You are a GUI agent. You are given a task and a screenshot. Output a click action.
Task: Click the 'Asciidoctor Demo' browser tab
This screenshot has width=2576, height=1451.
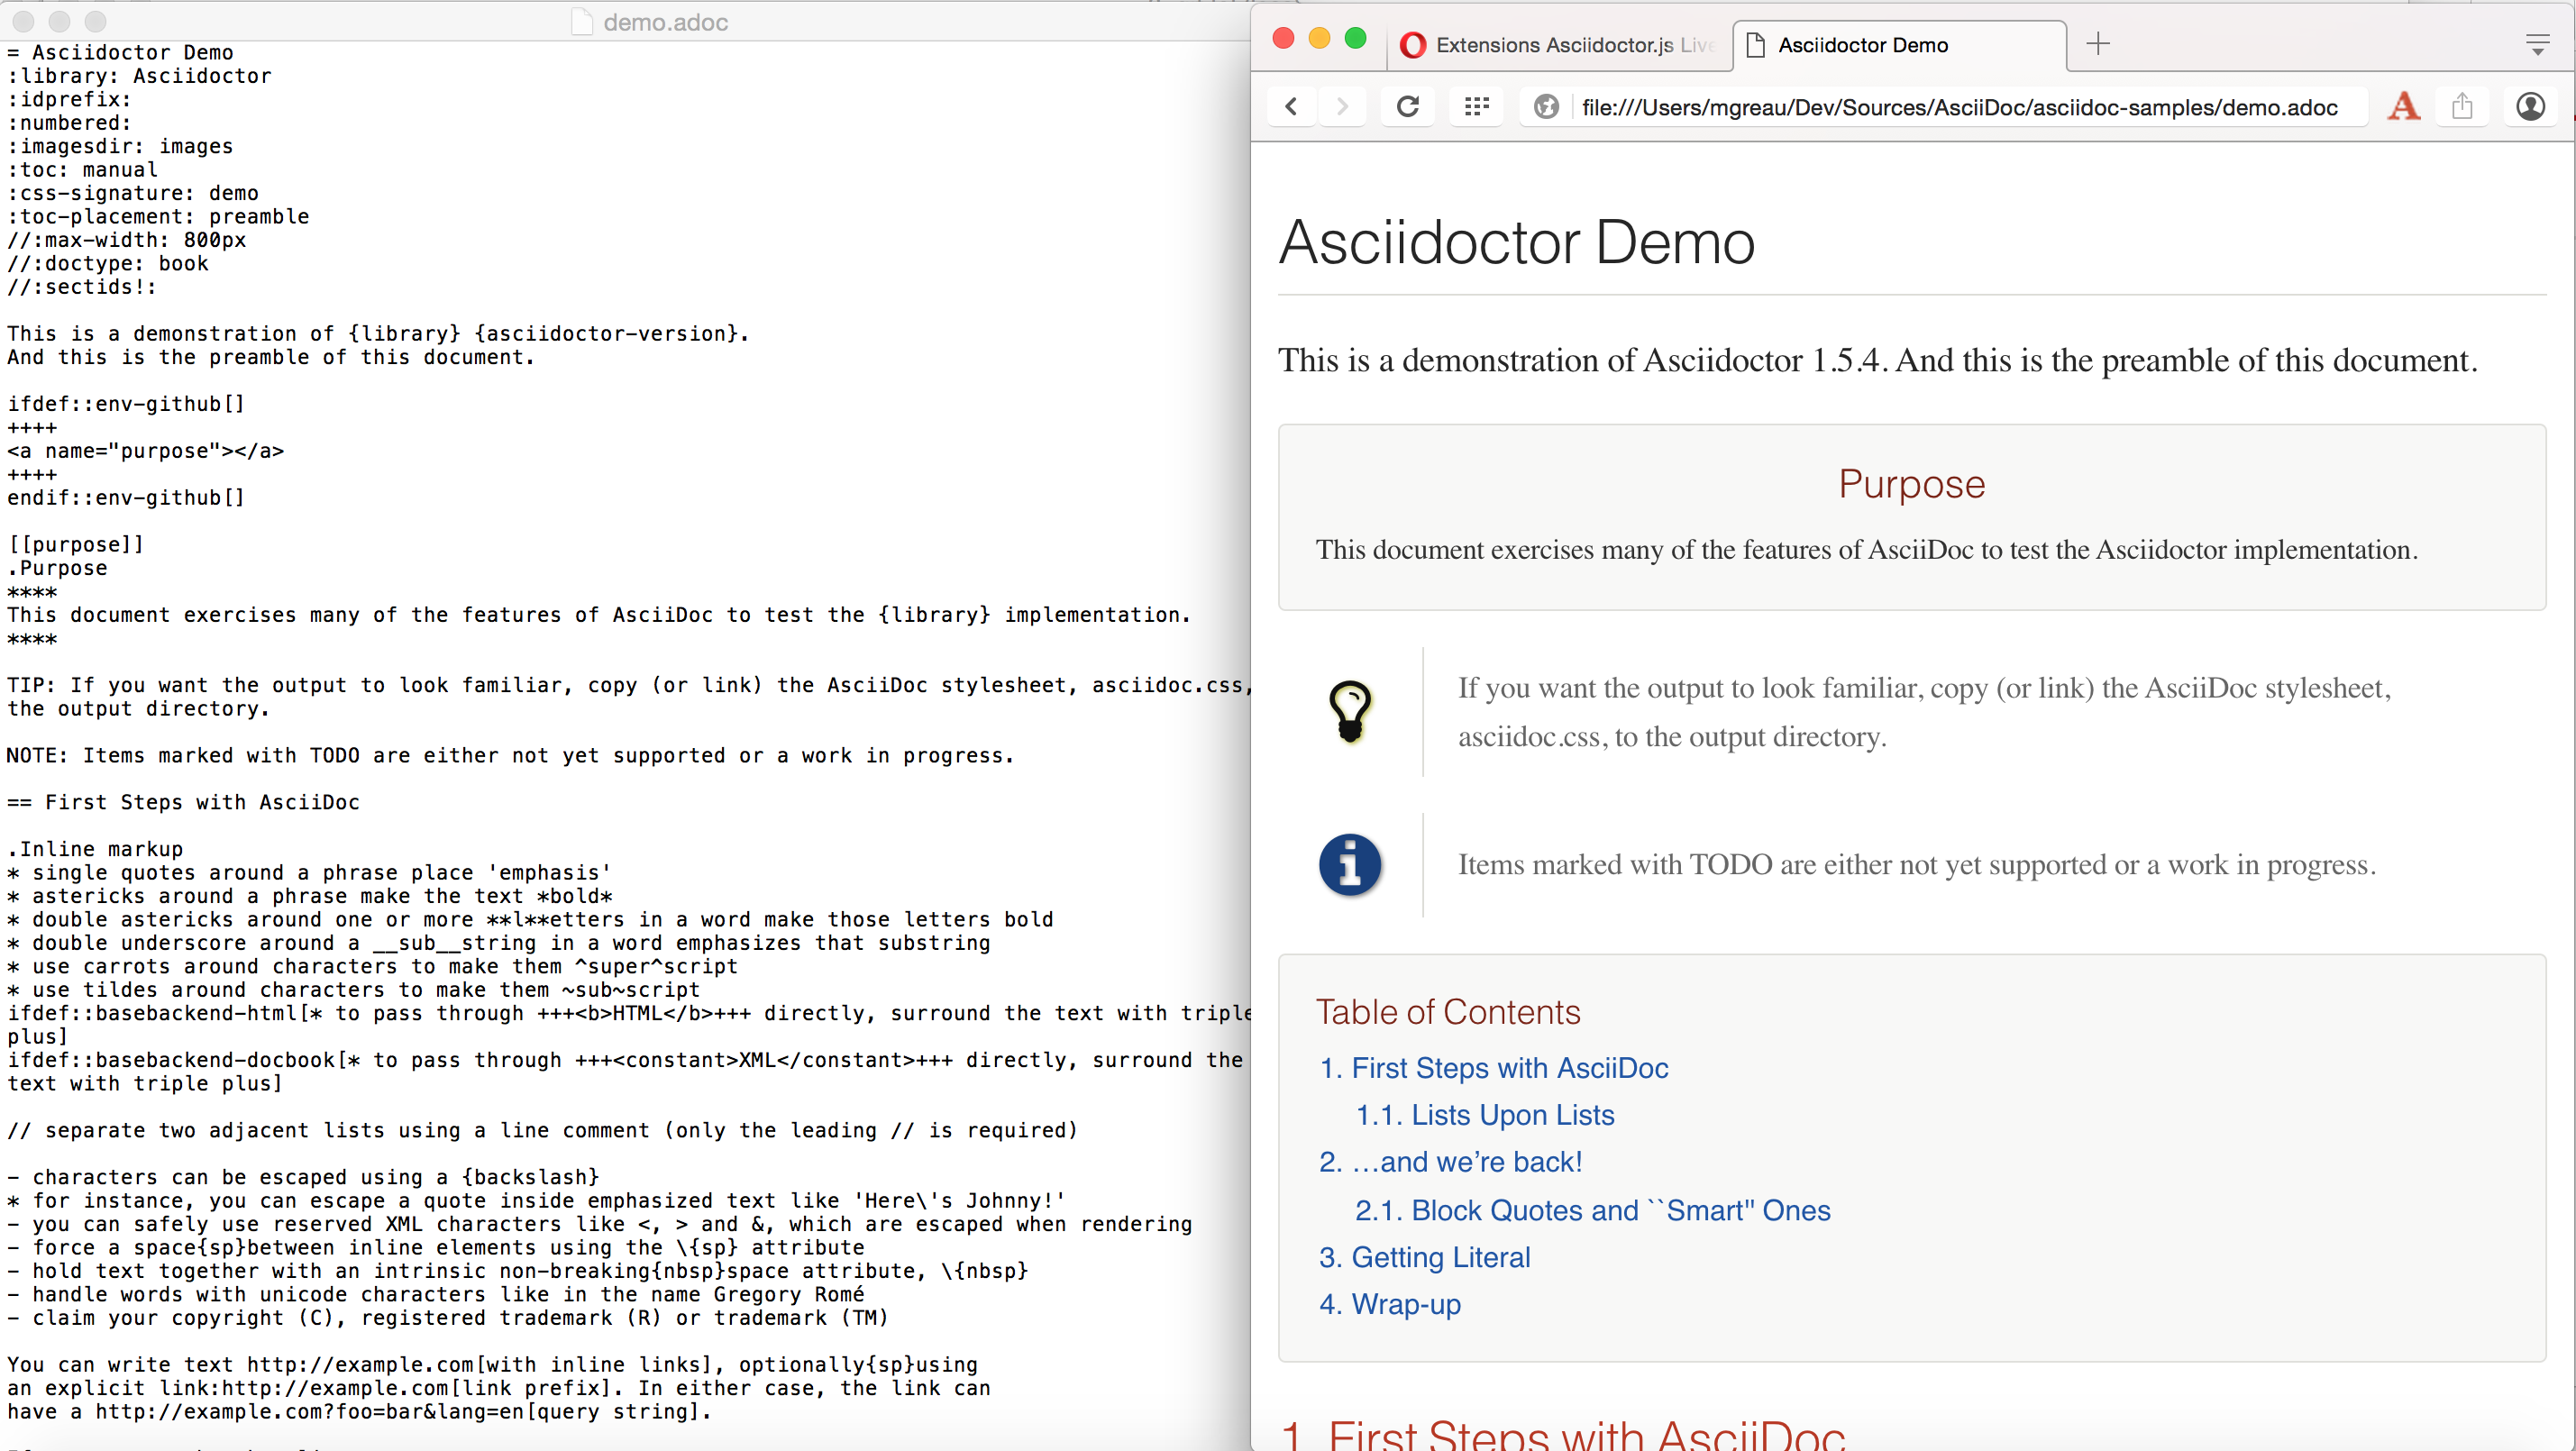pyautogui.click(x=1904, y=44)
